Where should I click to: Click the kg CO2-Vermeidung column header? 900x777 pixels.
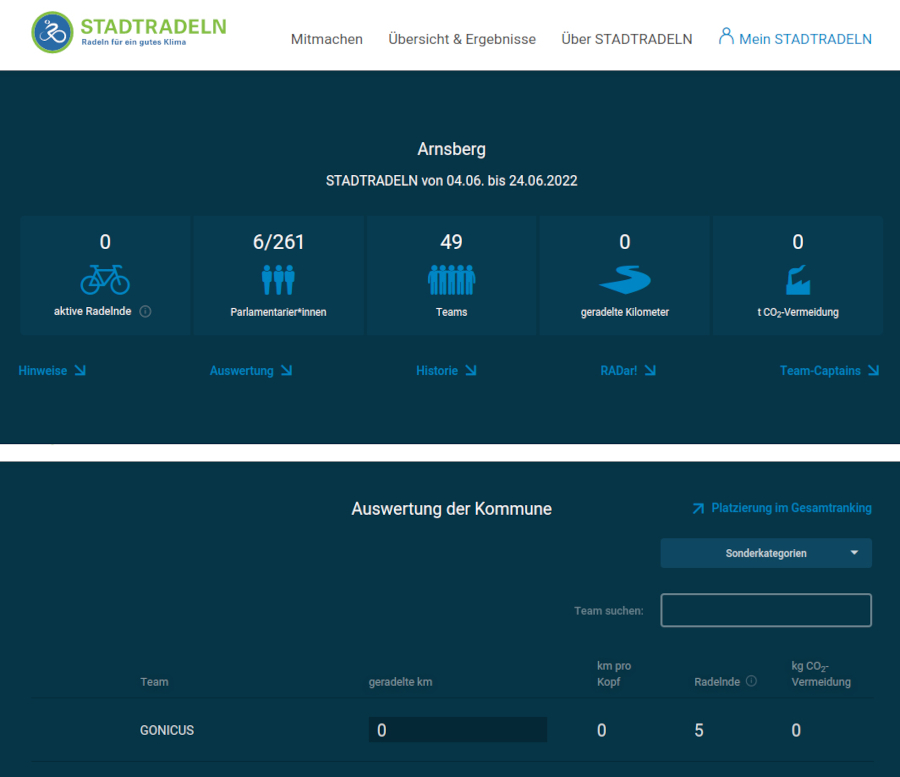click(x=821, y=674)
